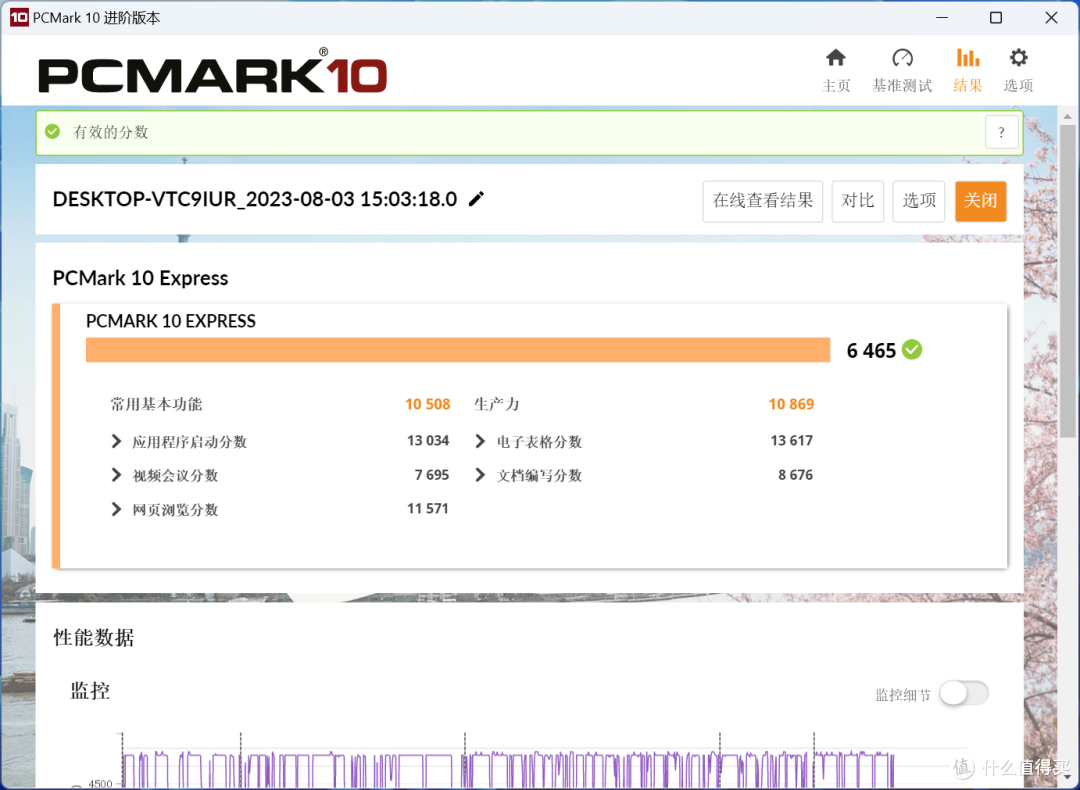Image resolution: width=1080 pixels, height=790 pixels.
Task: Click the 13 617 score value
Action: coord(791,441)
